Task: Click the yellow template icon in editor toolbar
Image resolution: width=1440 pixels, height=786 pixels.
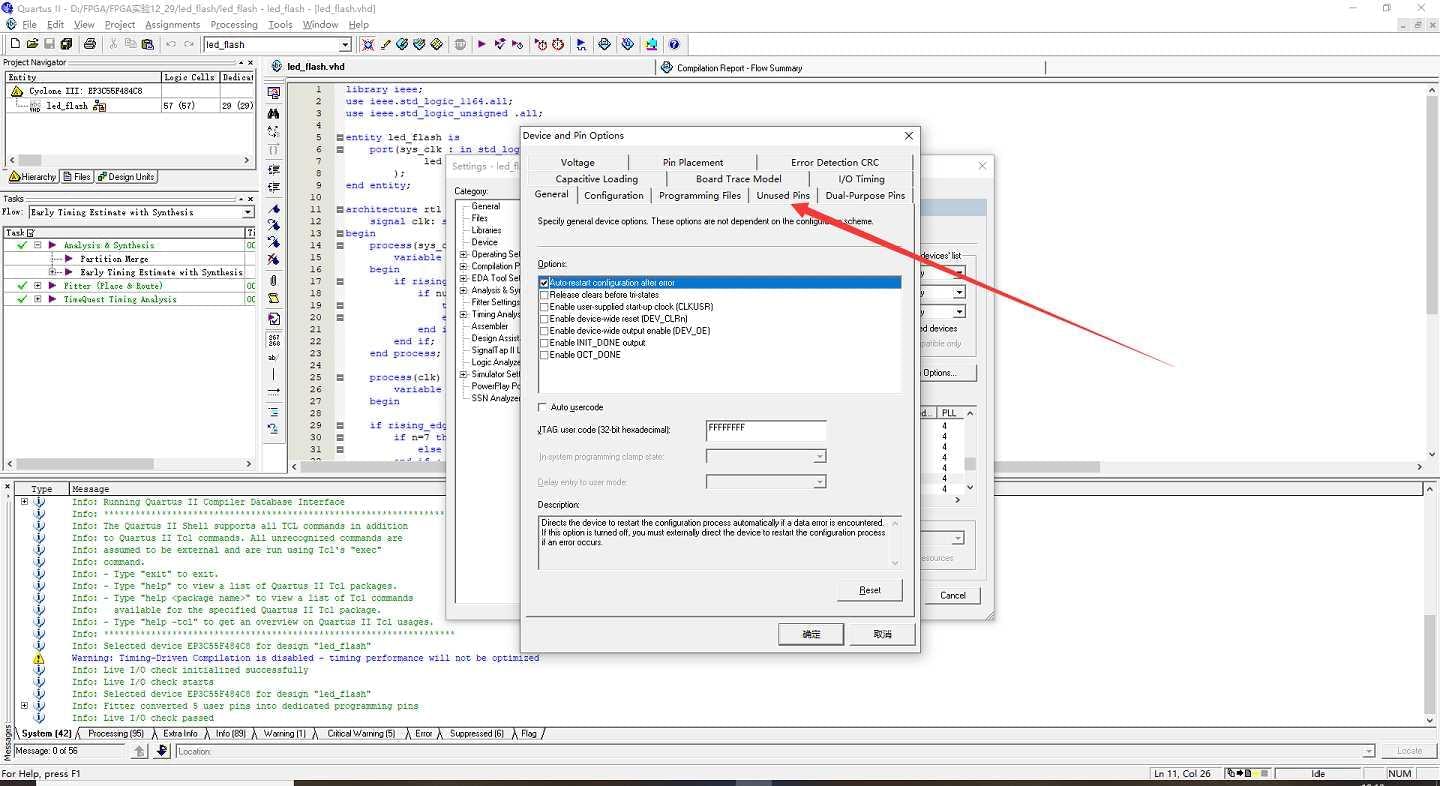Action: coord(273,298)
